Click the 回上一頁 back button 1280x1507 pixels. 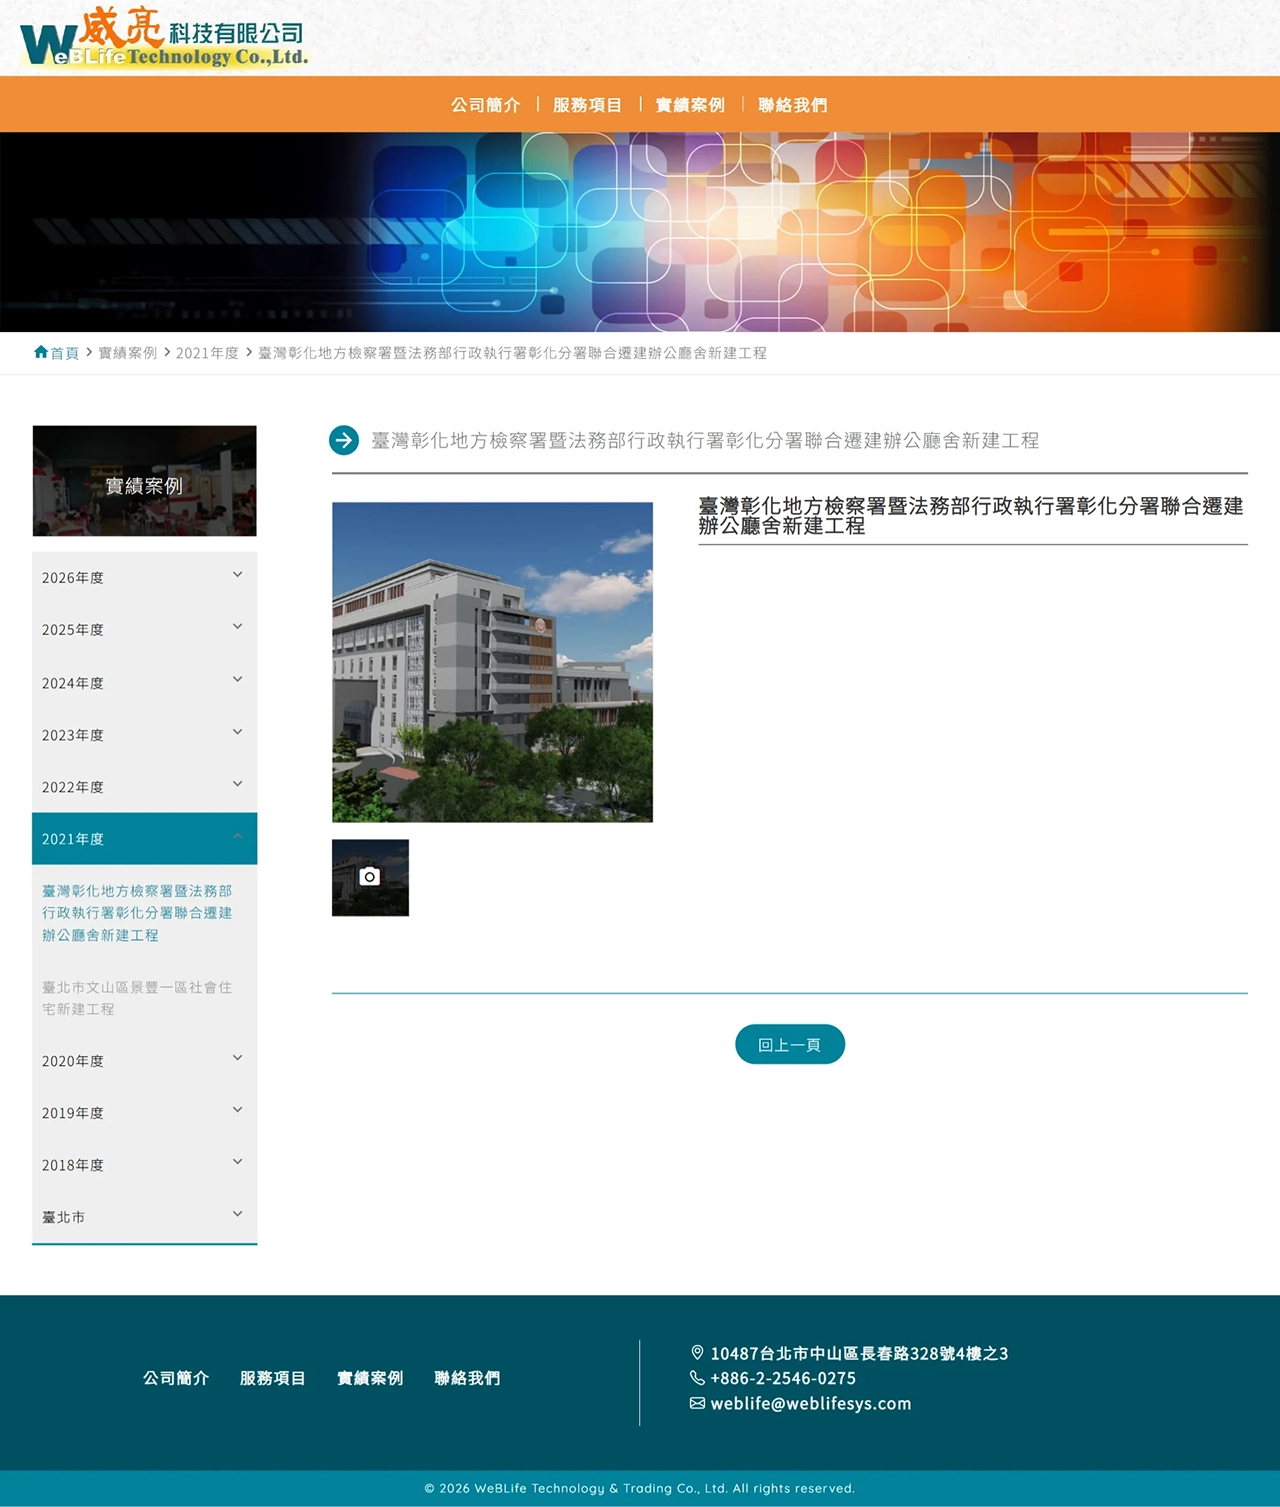click(x=790, y=1044)
